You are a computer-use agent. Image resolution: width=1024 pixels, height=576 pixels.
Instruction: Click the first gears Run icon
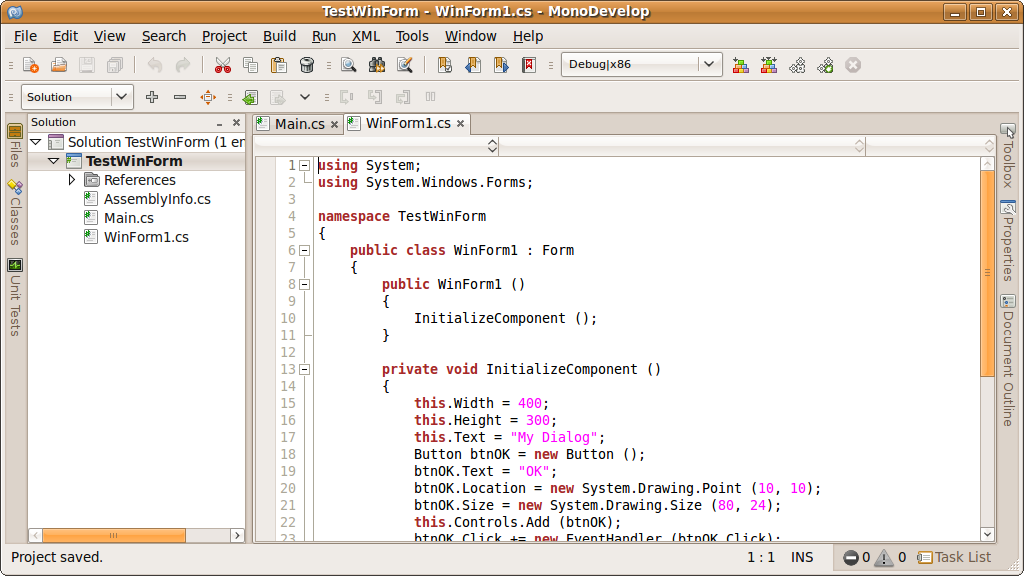point(797,65)
